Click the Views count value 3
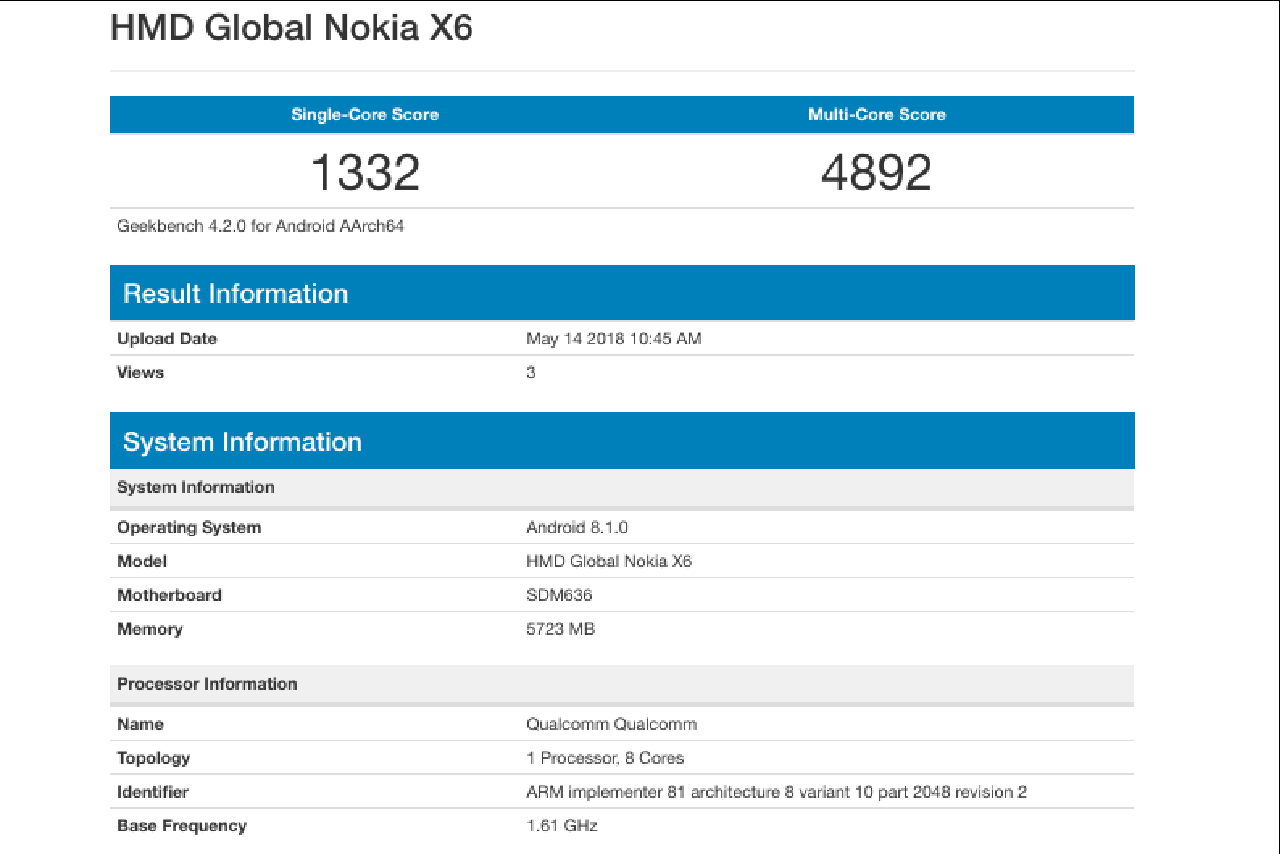 531,373
